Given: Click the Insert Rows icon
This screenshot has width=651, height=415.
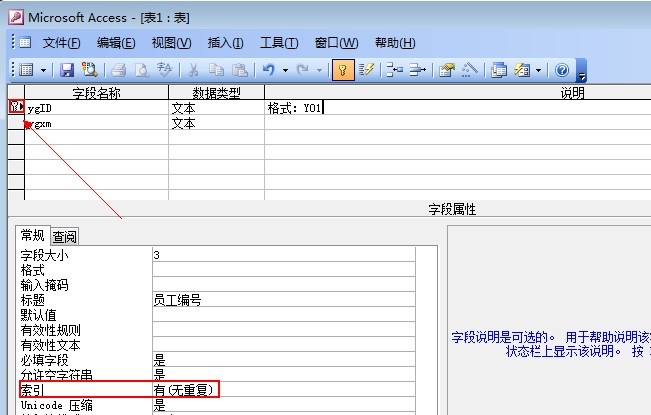Looking at the screenshot, I should tap(394, 70).
